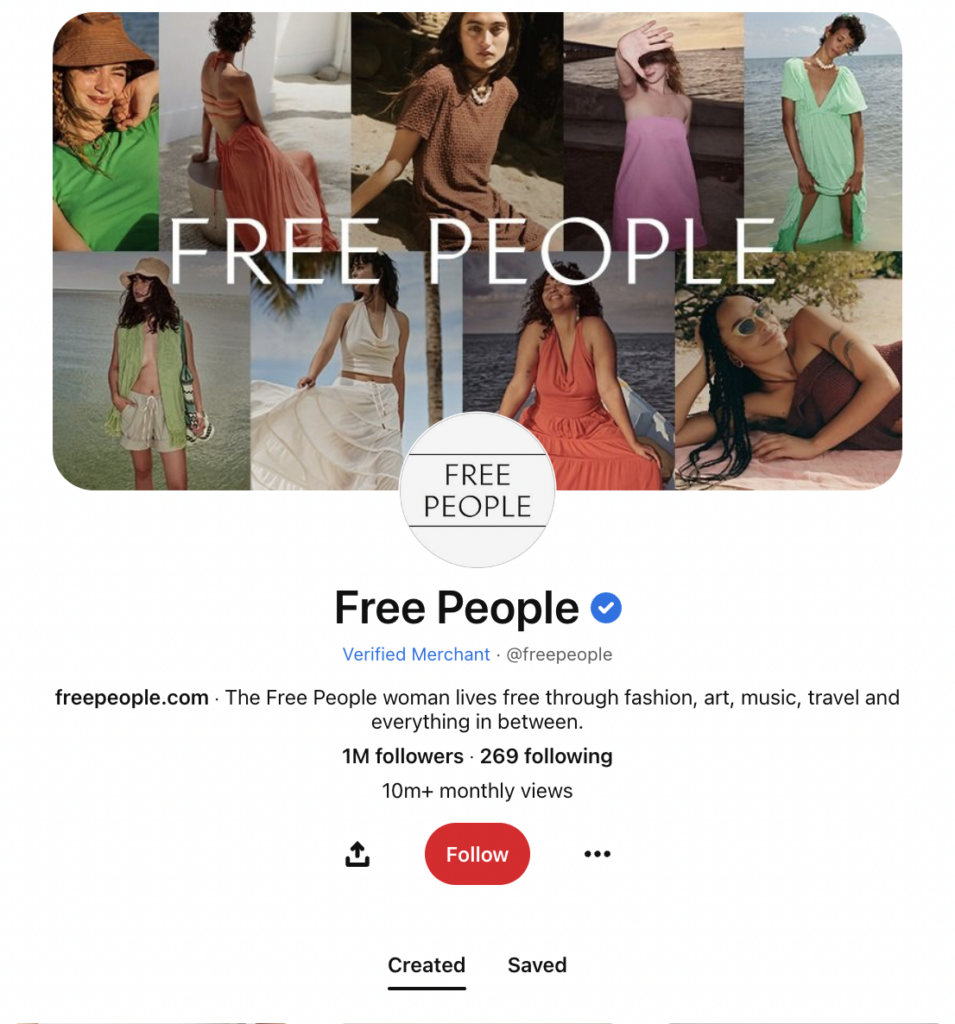Open the Verified Merchant link
Screen dimensions: 955x1024
416,654
